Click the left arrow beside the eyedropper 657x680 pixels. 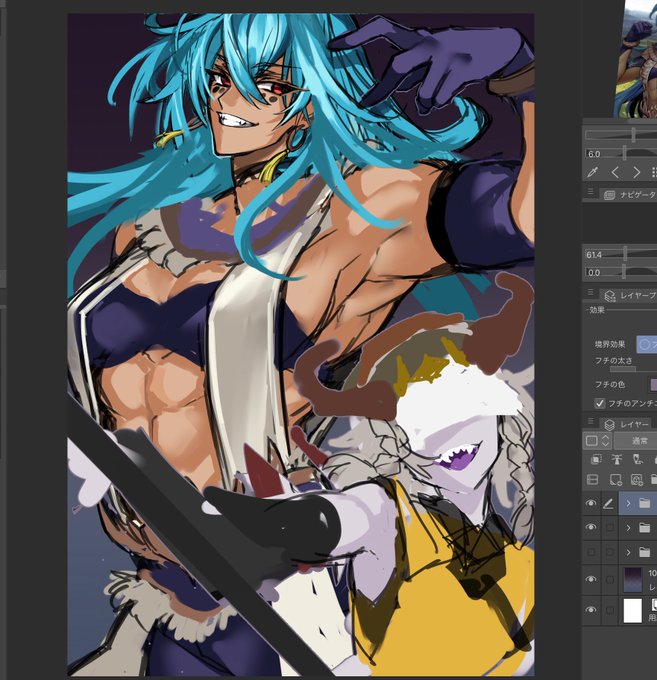coord(615,172)
